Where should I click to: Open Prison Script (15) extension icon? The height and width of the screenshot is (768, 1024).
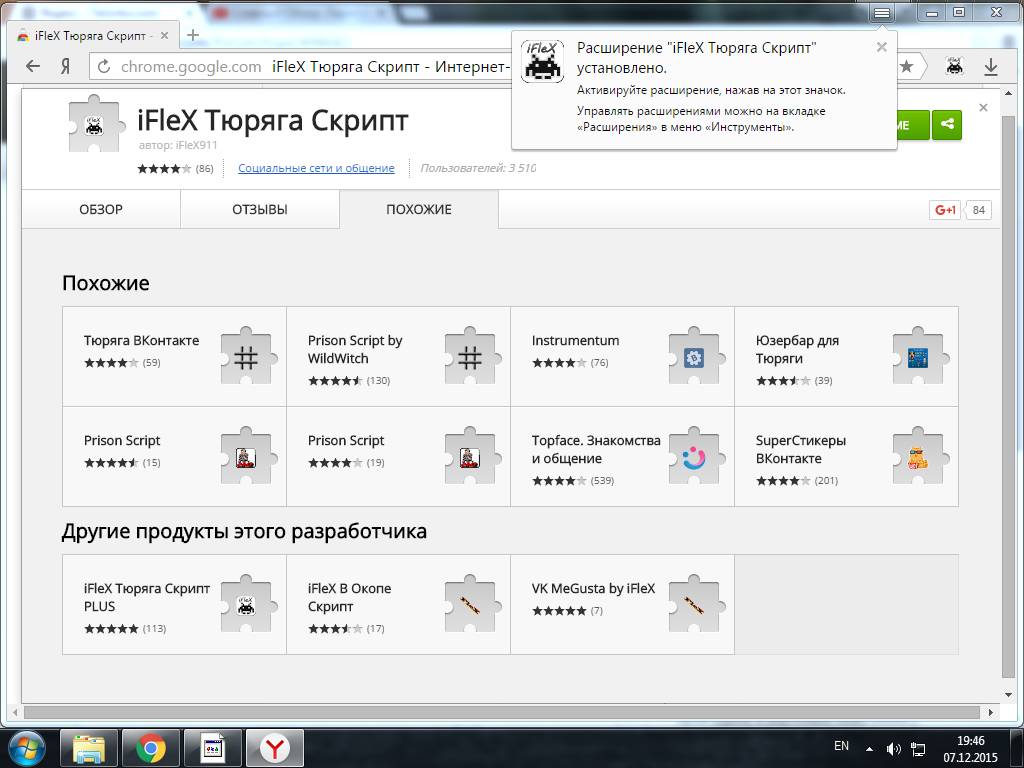[246, 456]
